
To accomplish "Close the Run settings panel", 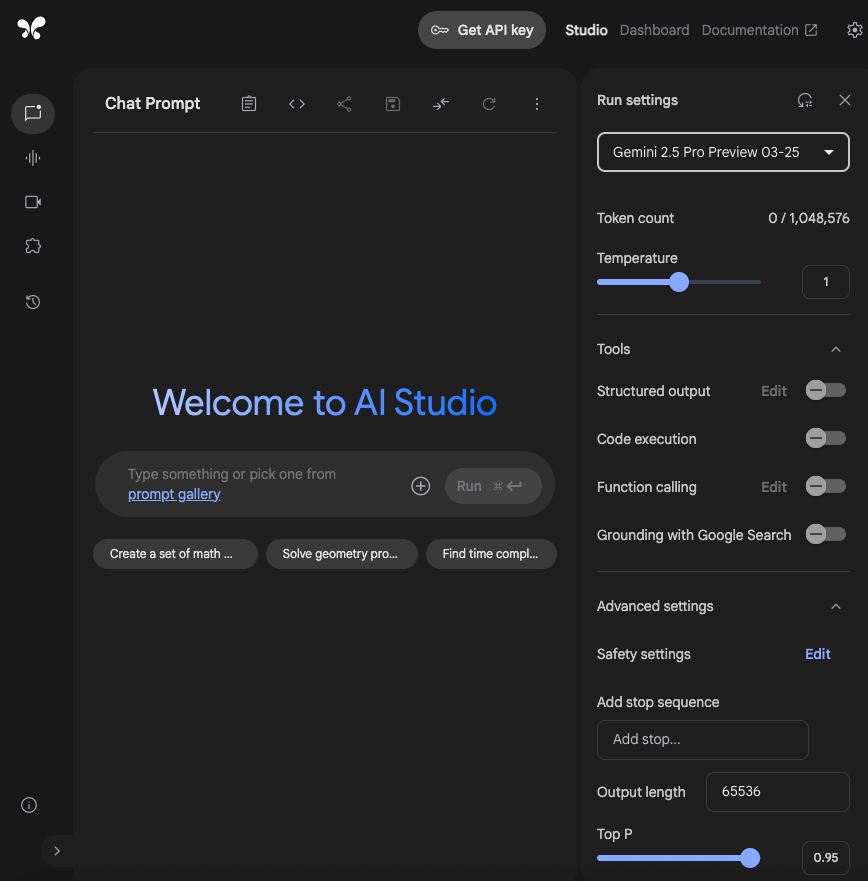I will 844,101.
